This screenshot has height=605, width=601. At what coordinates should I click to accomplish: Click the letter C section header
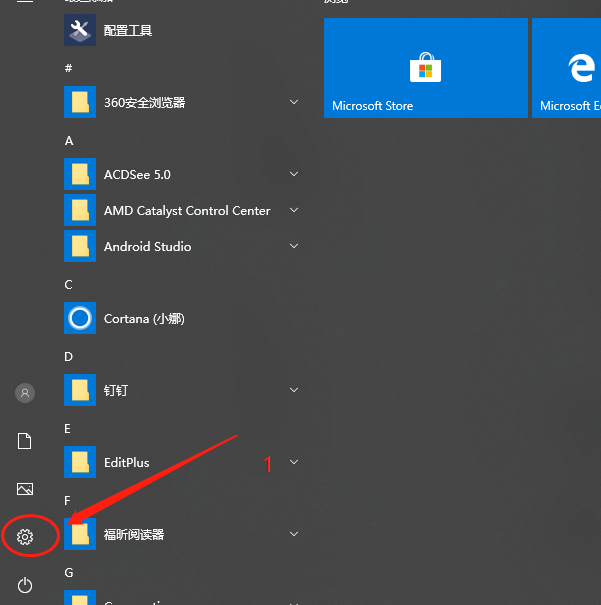coord(68,285)
